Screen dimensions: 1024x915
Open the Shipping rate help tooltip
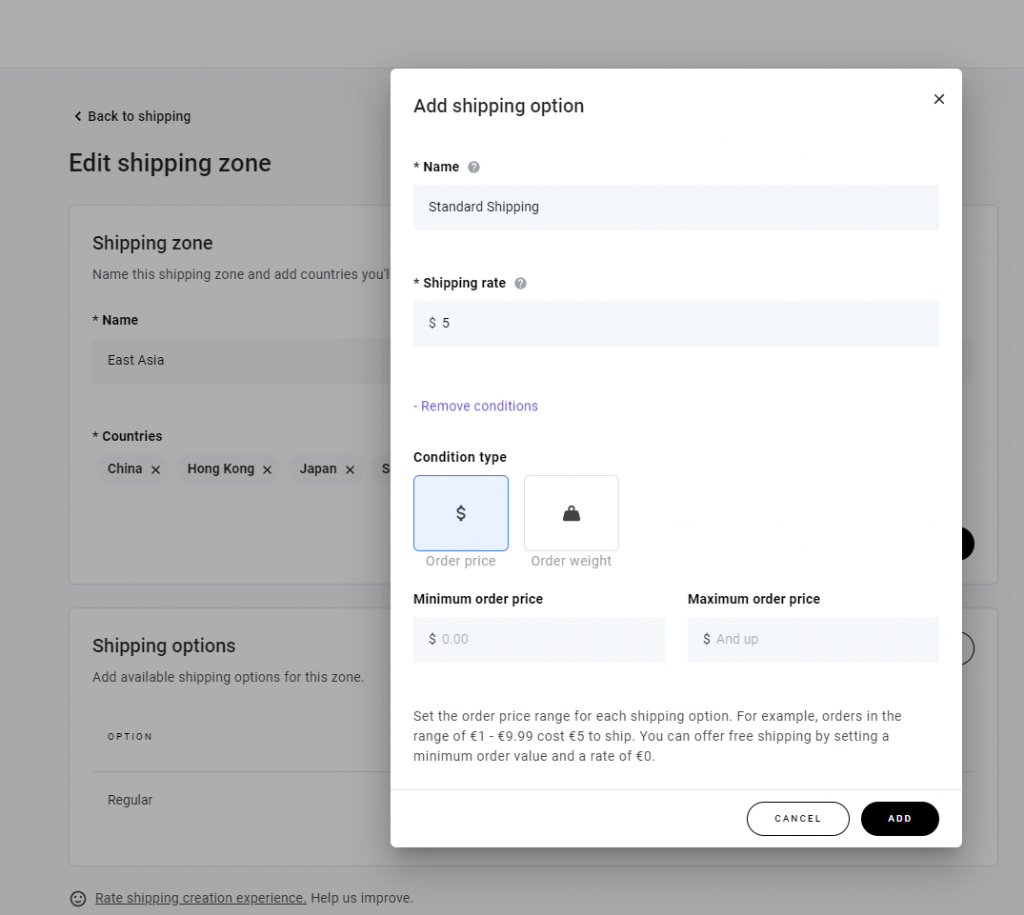click(519, 283)
